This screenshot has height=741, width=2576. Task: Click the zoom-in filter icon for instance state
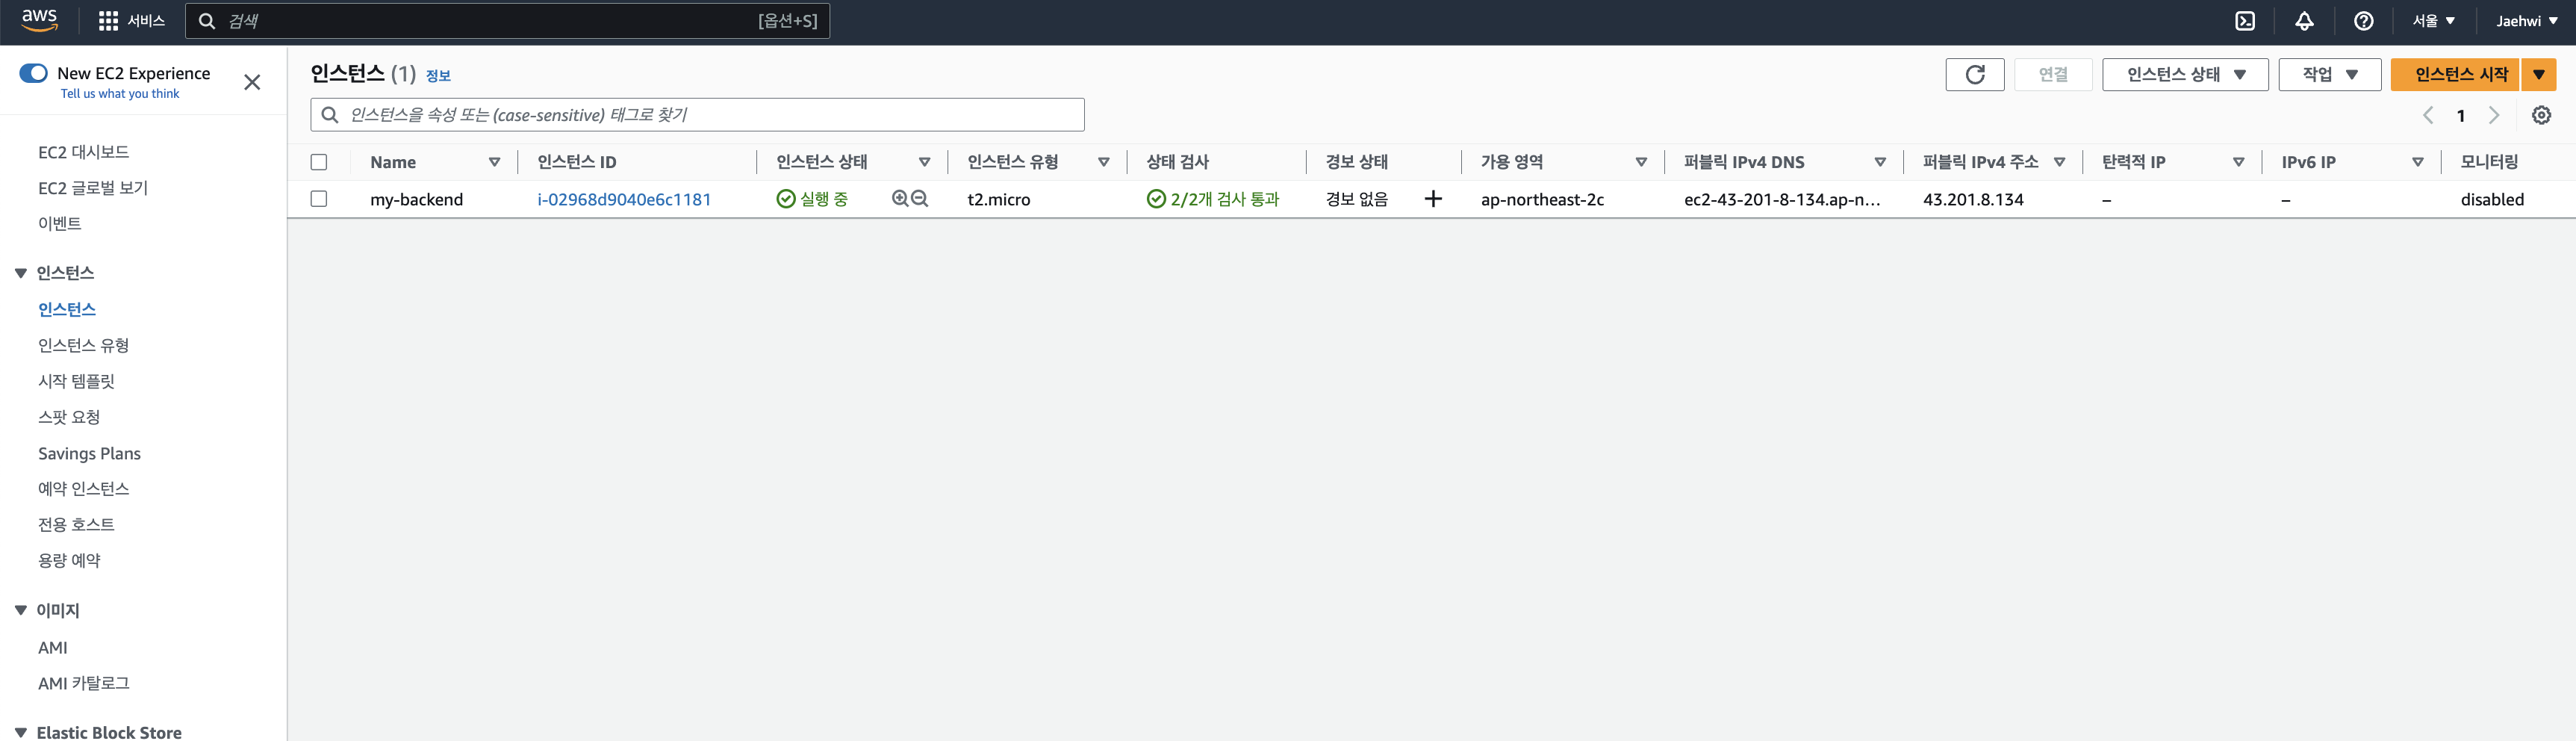(900, 199)
